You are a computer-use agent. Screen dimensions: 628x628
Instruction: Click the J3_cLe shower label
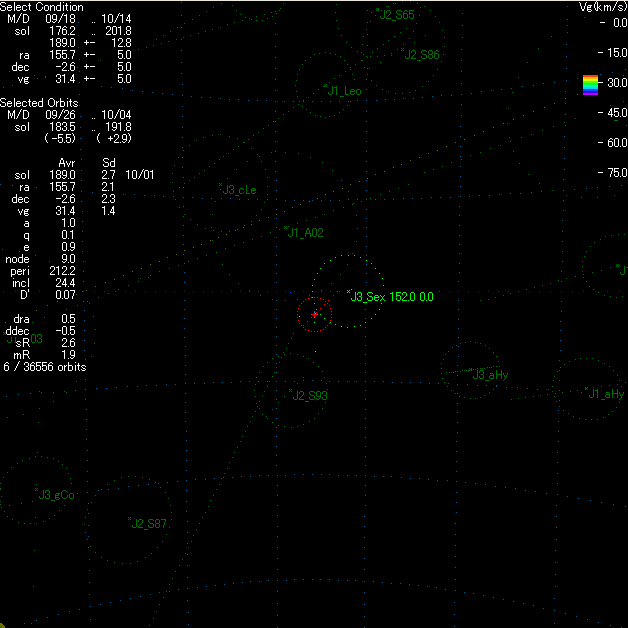coord(240,190)
